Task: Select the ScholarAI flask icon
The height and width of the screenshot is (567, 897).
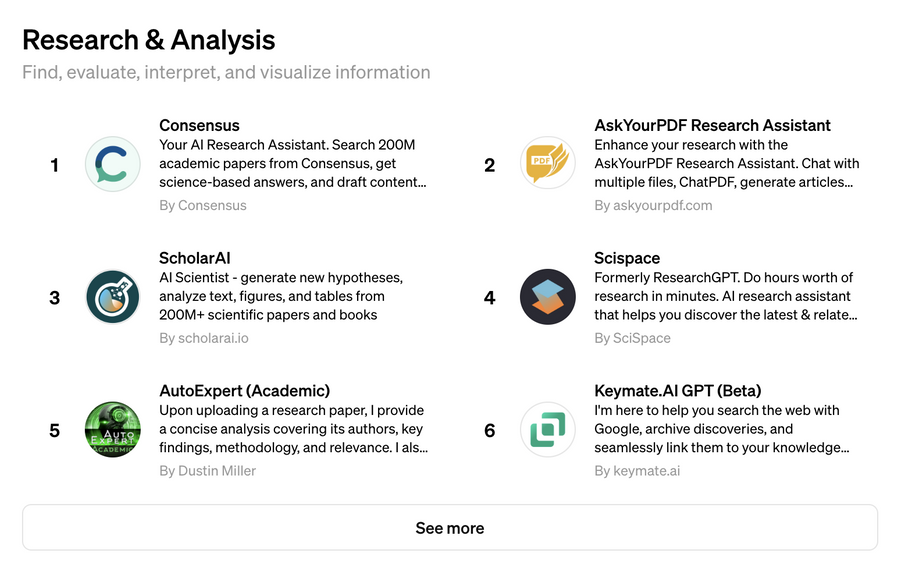Action: coord(113,297)
